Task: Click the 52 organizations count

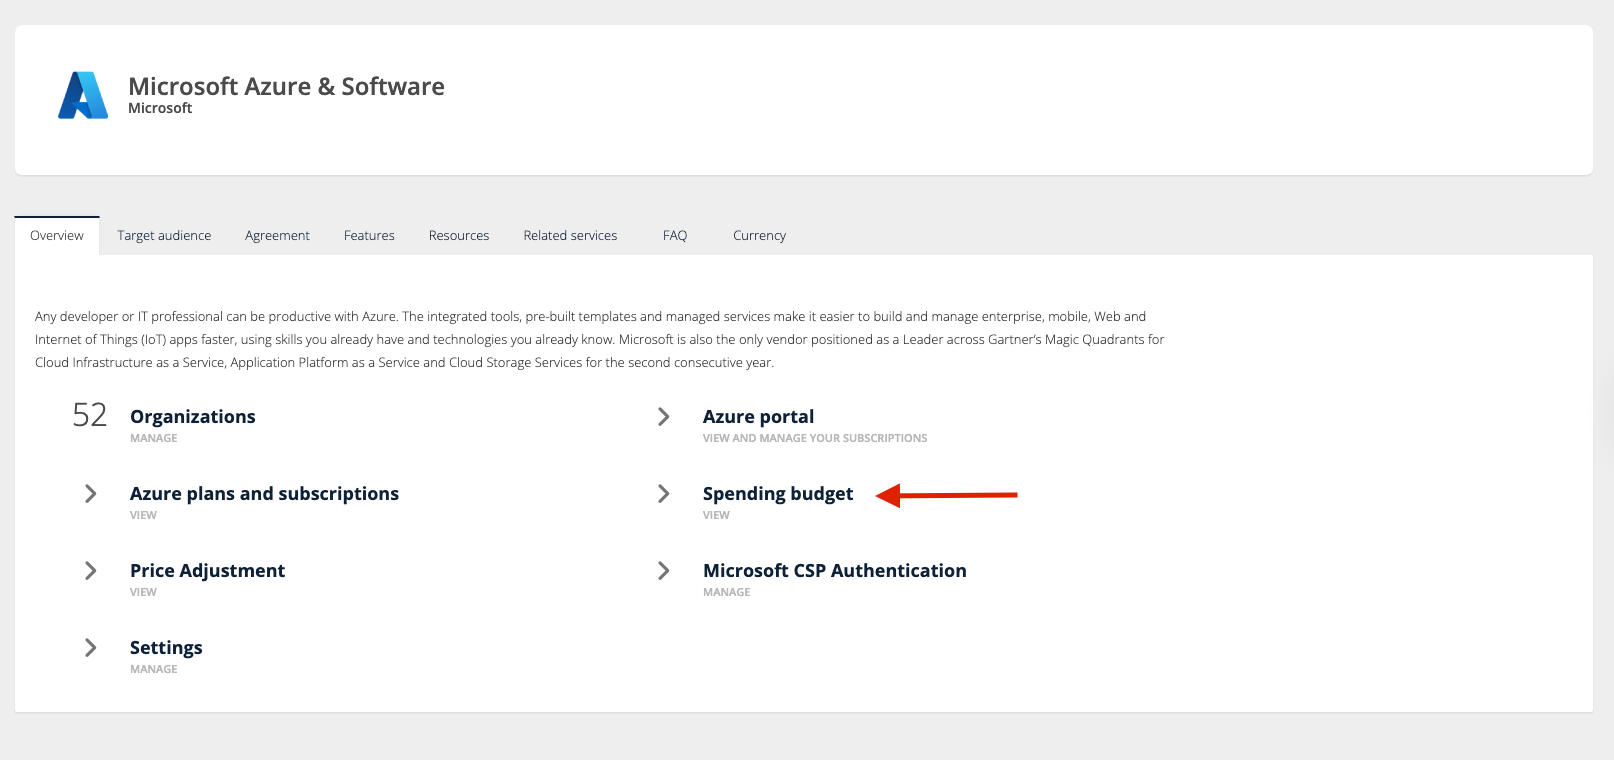Action: tap(90, 415)
